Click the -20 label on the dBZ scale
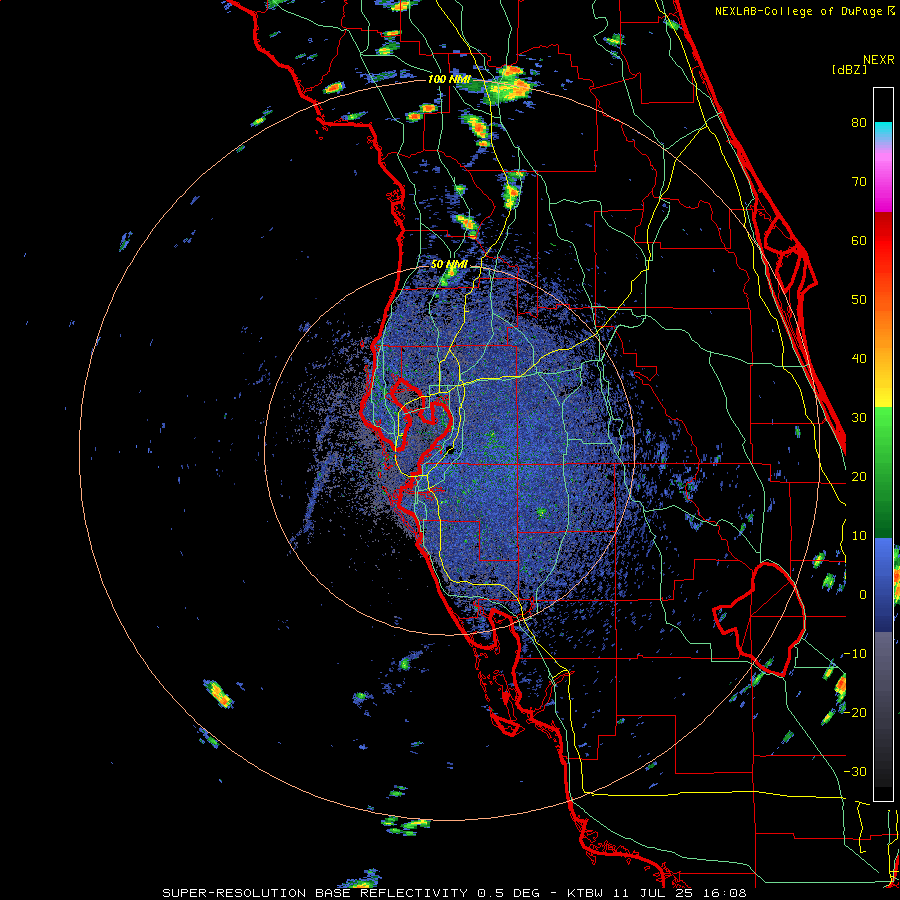This screenshot has width=900, height=900. 855,712
